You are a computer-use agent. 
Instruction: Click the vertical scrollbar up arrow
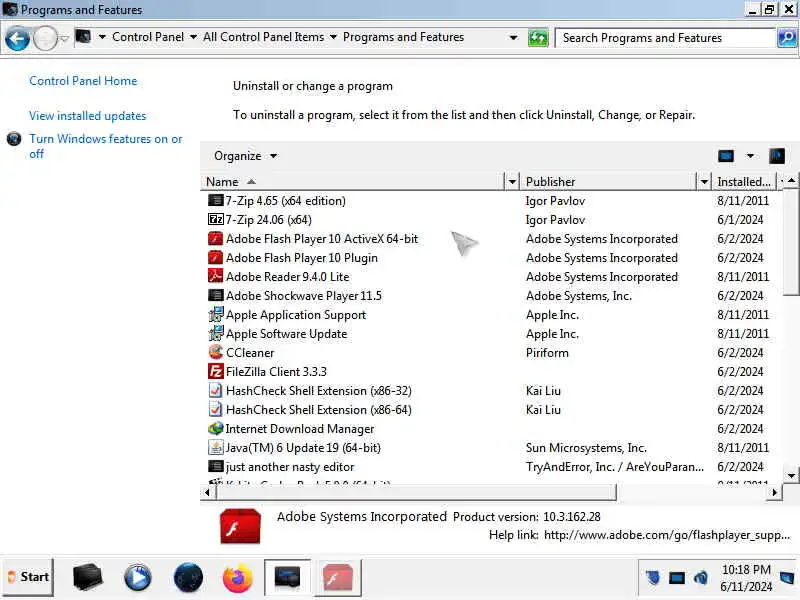click(x=791, y=181)
